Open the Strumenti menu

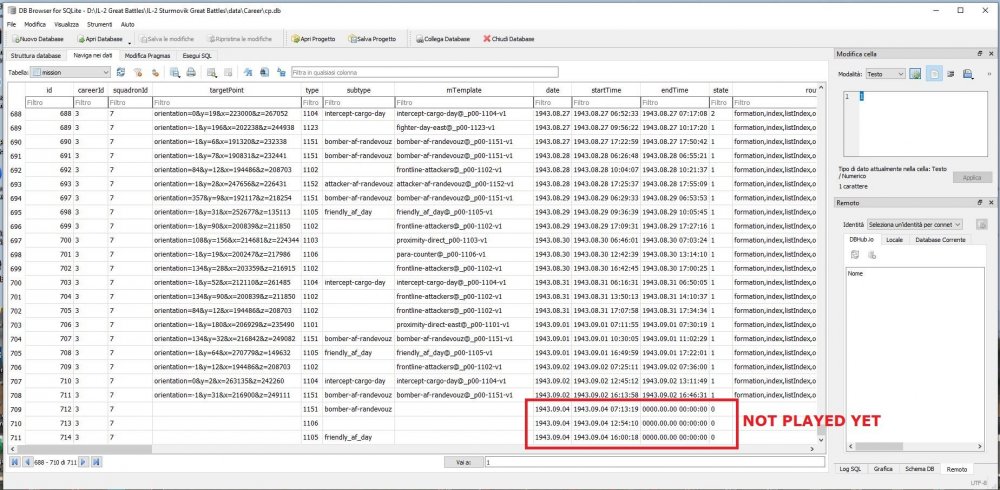tap(99, 23)
